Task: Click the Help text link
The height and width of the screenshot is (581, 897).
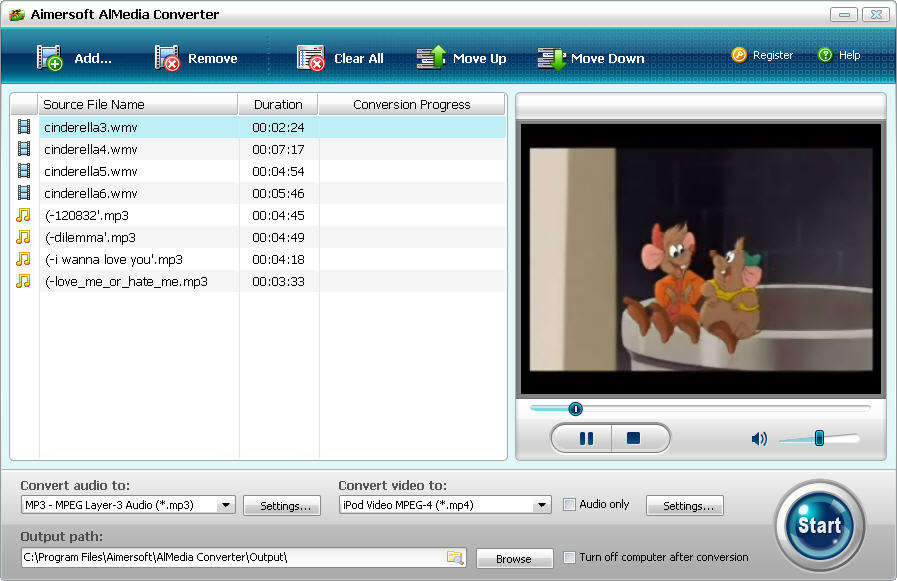Action: (850, 55)
